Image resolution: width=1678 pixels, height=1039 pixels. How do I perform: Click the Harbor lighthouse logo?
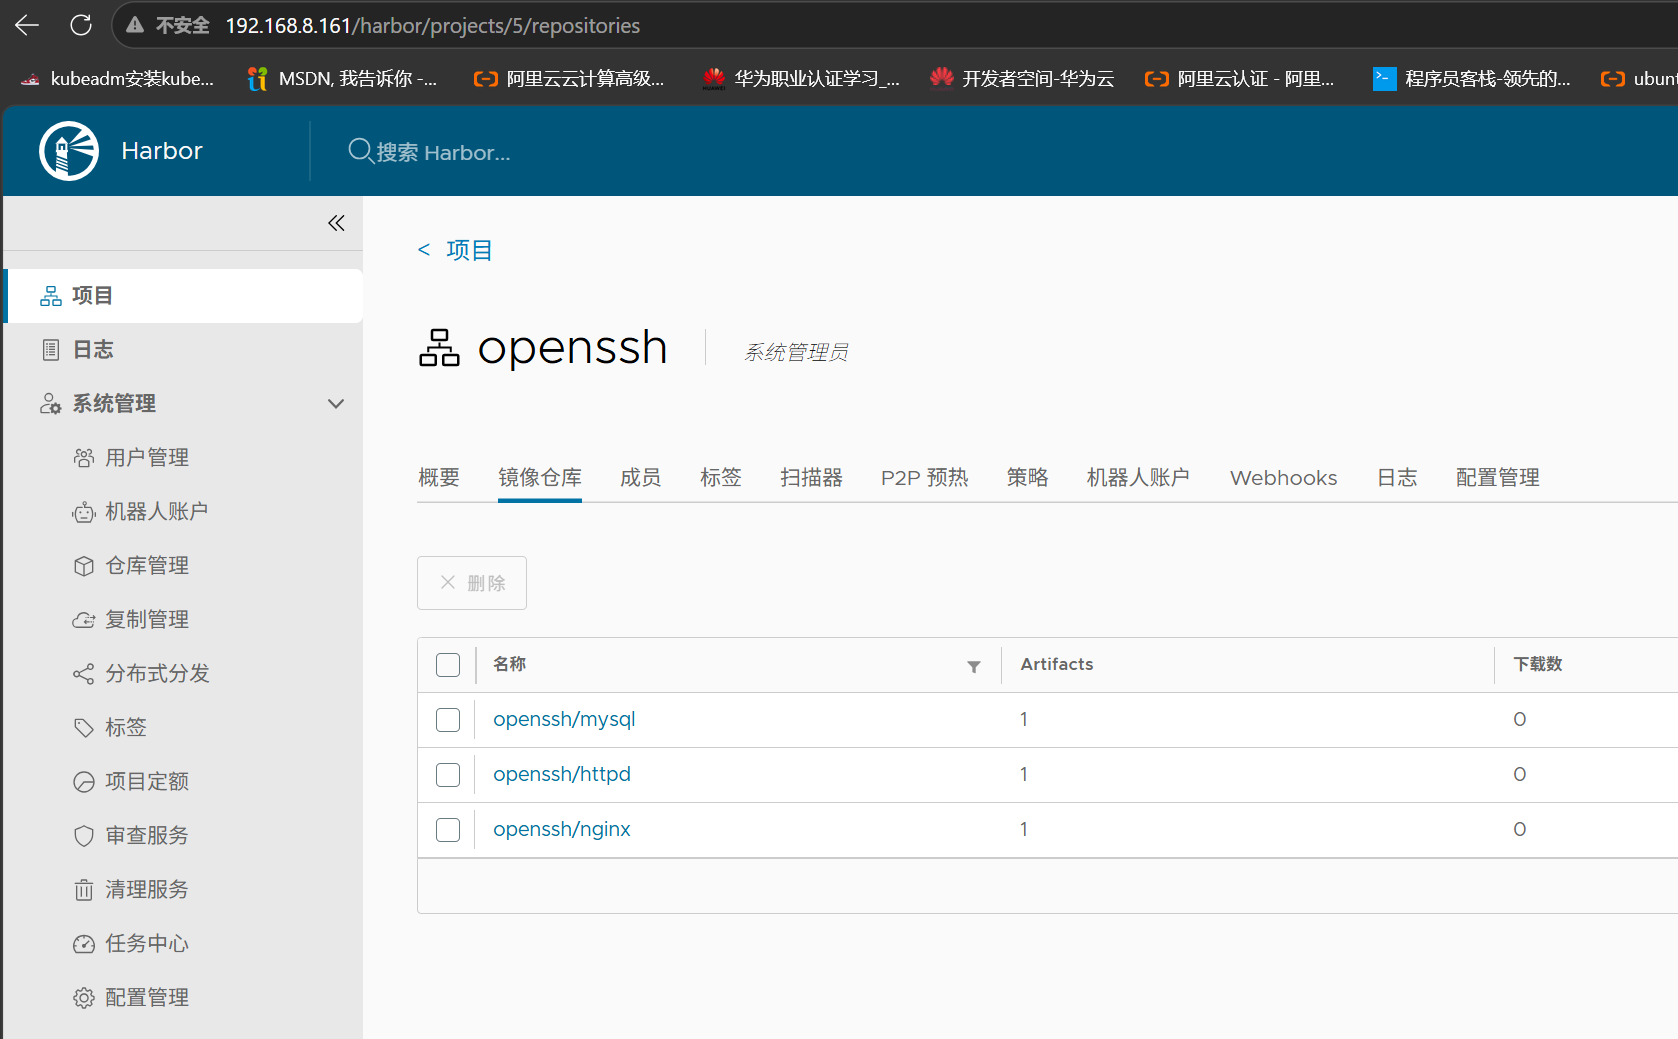point(69,151)
